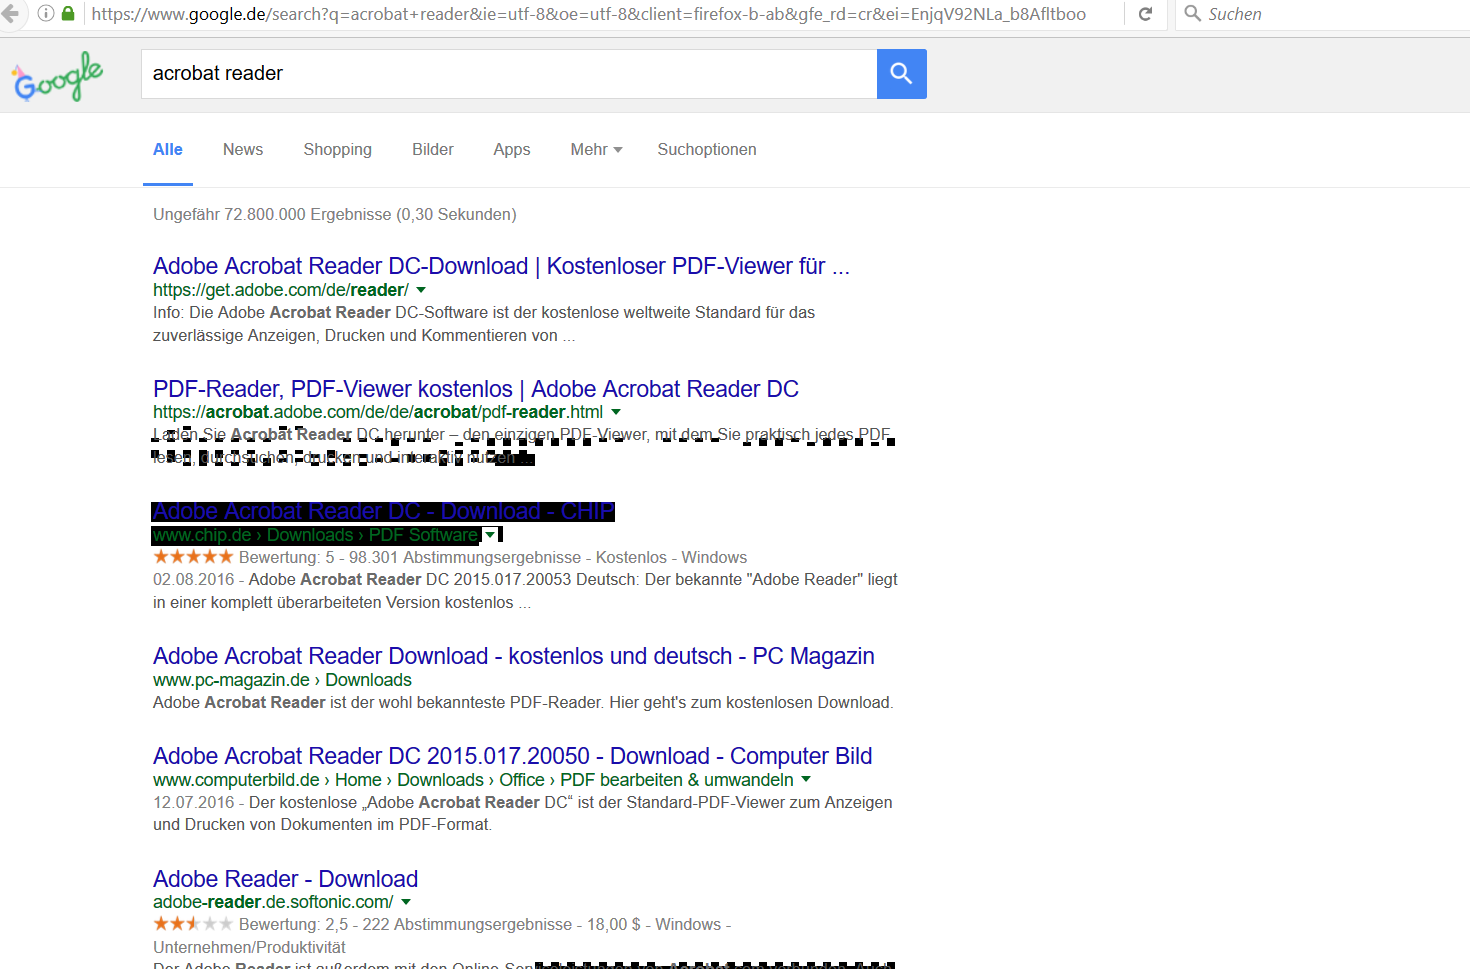Expand dropdown next to acrobat.adobe.com URL

(616, 412)
